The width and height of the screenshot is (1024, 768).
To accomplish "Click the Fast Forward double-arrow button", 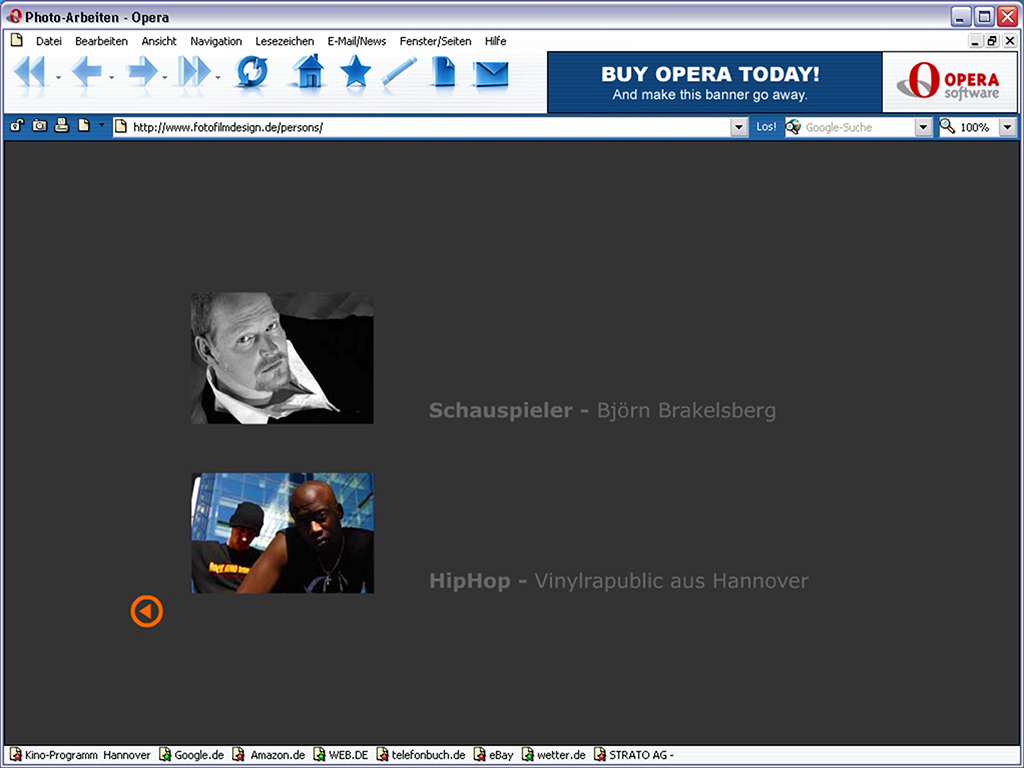I will coord(195,71).
